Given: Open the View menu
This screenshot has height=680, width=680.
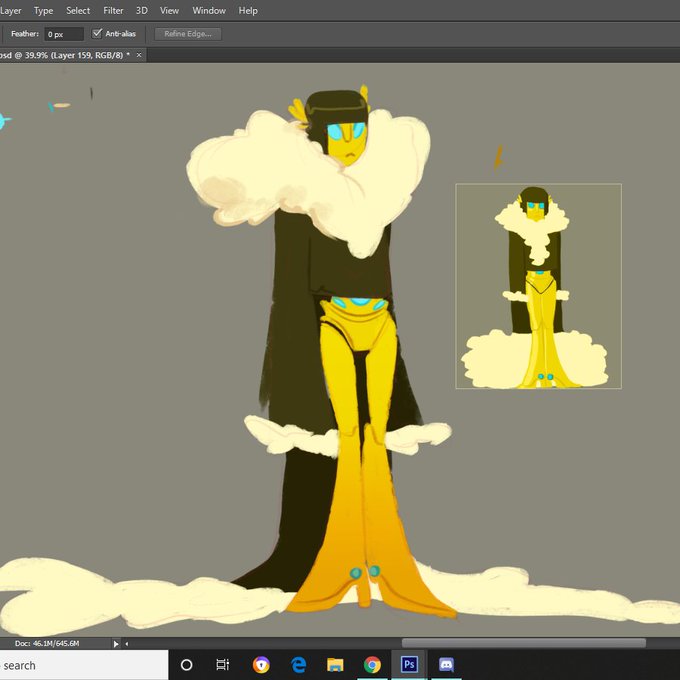Looking at the screenshot, I should [x=169, y=10].
